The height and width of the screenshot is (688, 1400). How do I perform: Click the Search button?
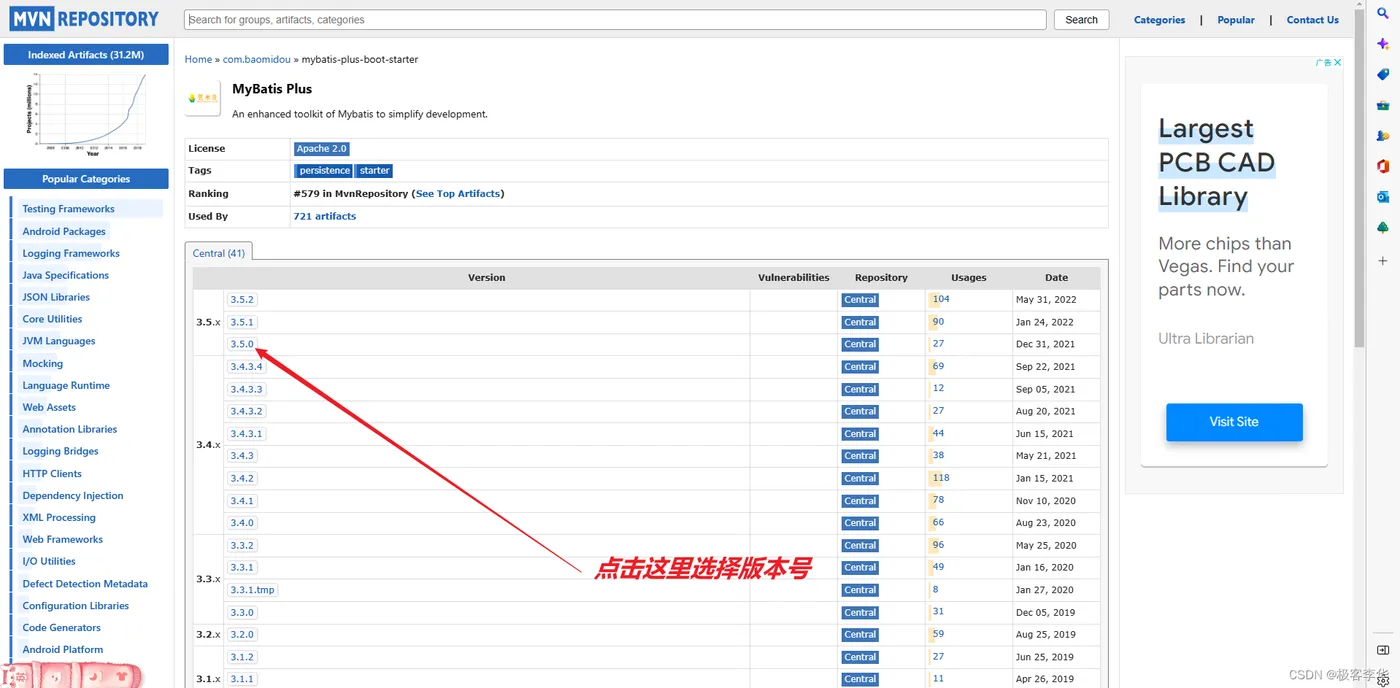click(1081, 20)
